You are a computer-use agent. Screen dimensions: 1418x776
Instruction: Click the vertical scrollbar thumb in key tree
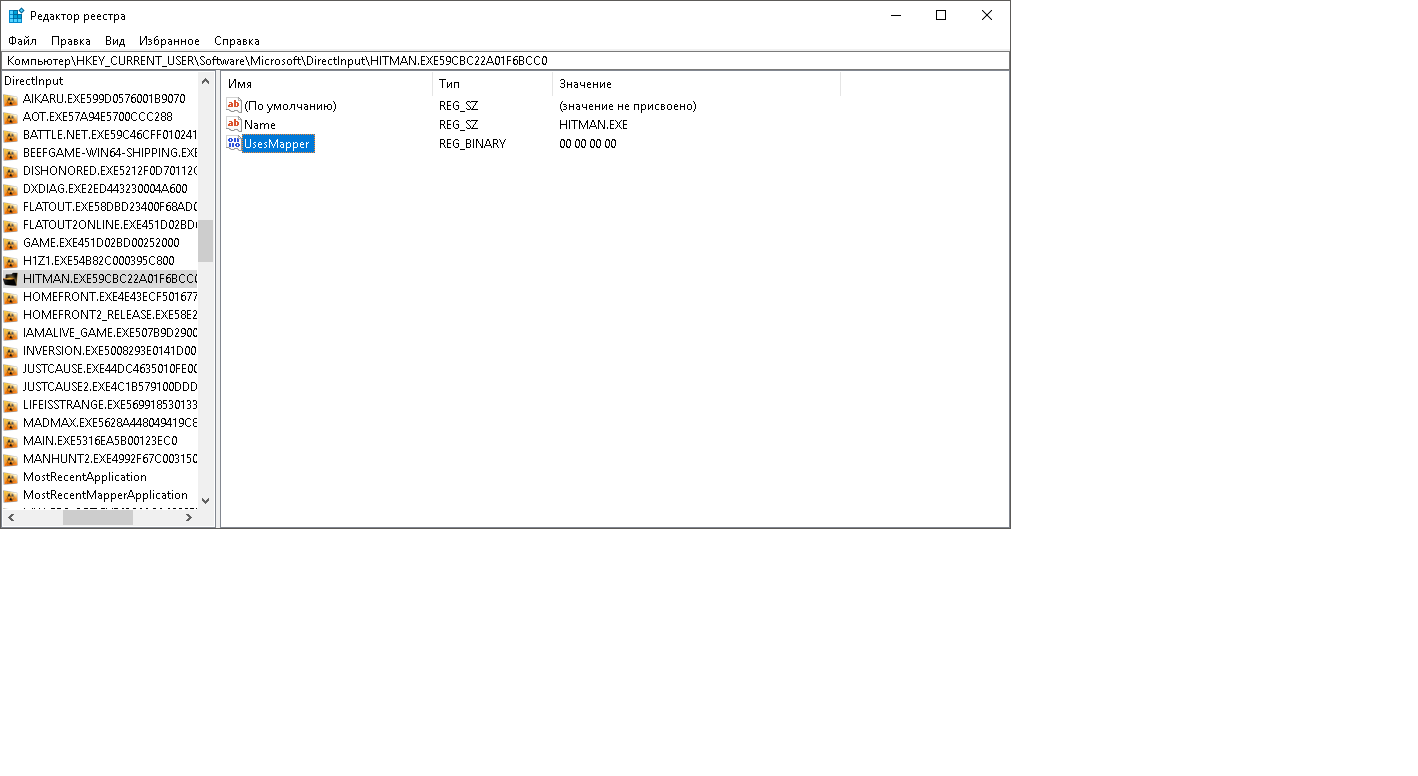click(x=206, y=241)
